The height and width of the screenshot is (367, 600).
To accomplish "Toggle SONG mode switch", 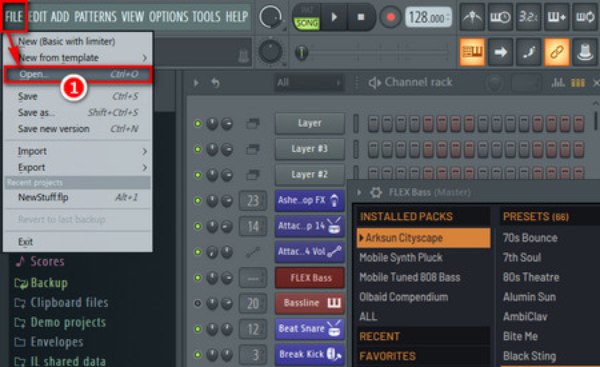I will coord(307,23).
